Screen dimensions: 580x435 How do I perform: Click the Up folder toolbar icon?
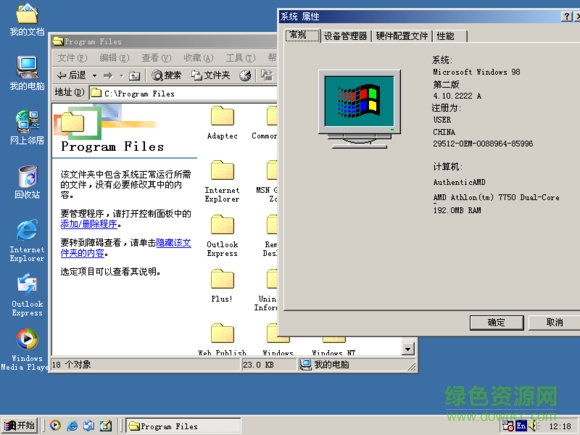pos(134,76)
